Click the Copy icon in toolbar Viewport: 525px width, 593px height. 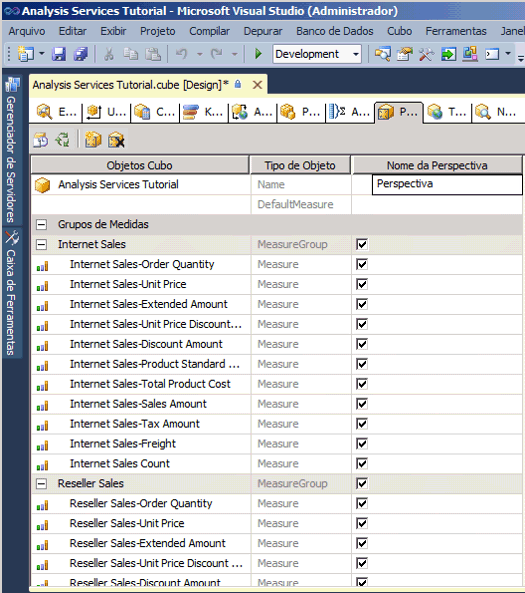130,54
